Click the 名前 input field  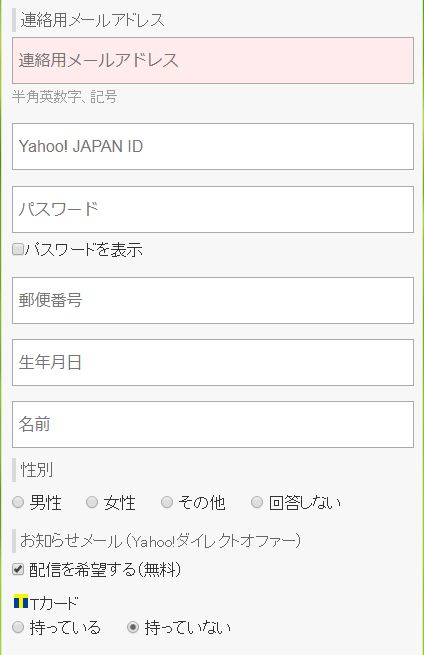click(x=213, y=424)
